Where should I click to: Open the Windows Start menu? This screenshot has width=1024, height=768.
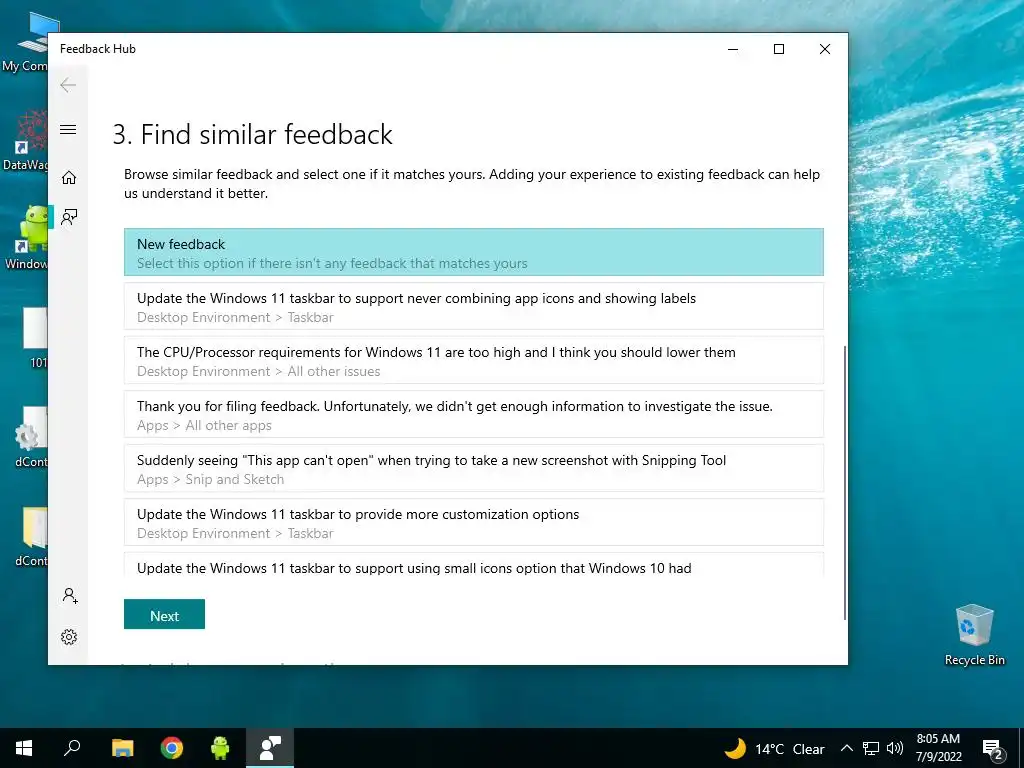(x=24, y=748)
